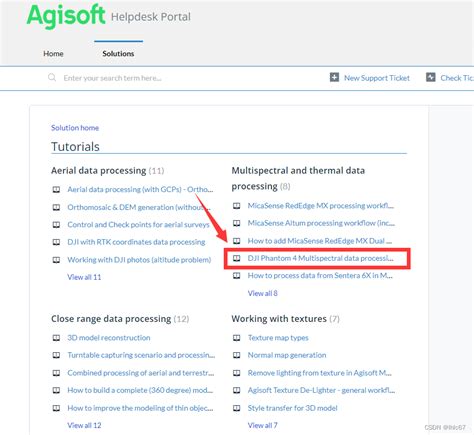Click the book icon beside 3D model reconstruction

click(x=56, y=338)
